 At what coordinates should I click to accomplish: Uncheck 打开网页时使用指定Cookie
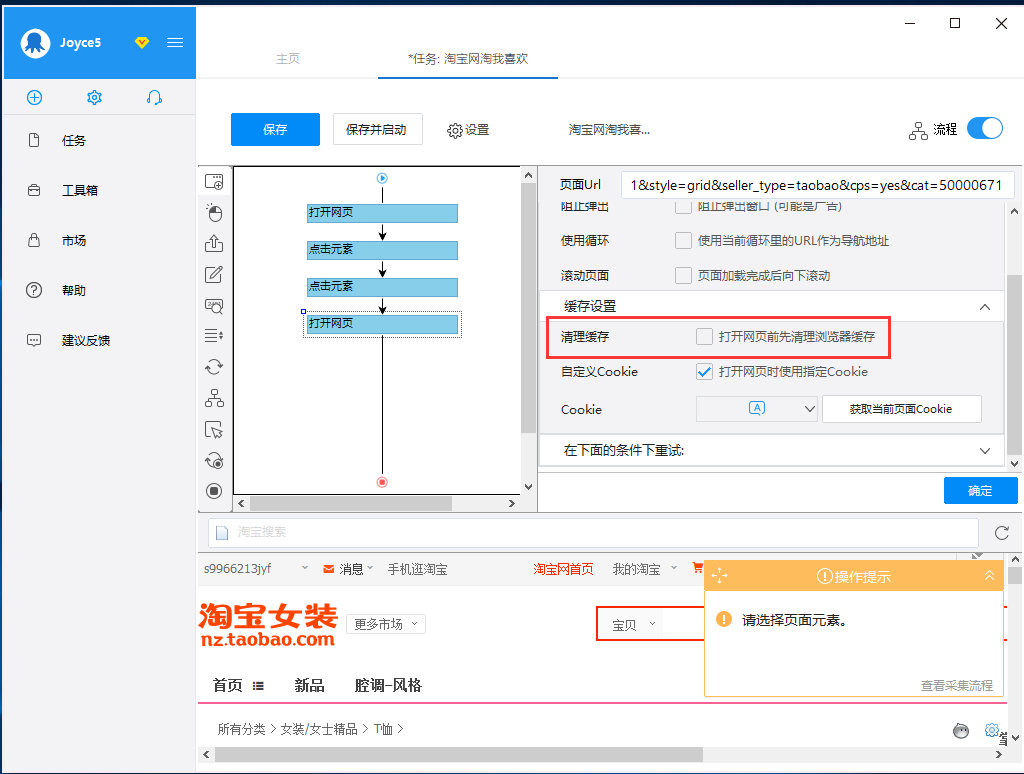tap(704, 372)
